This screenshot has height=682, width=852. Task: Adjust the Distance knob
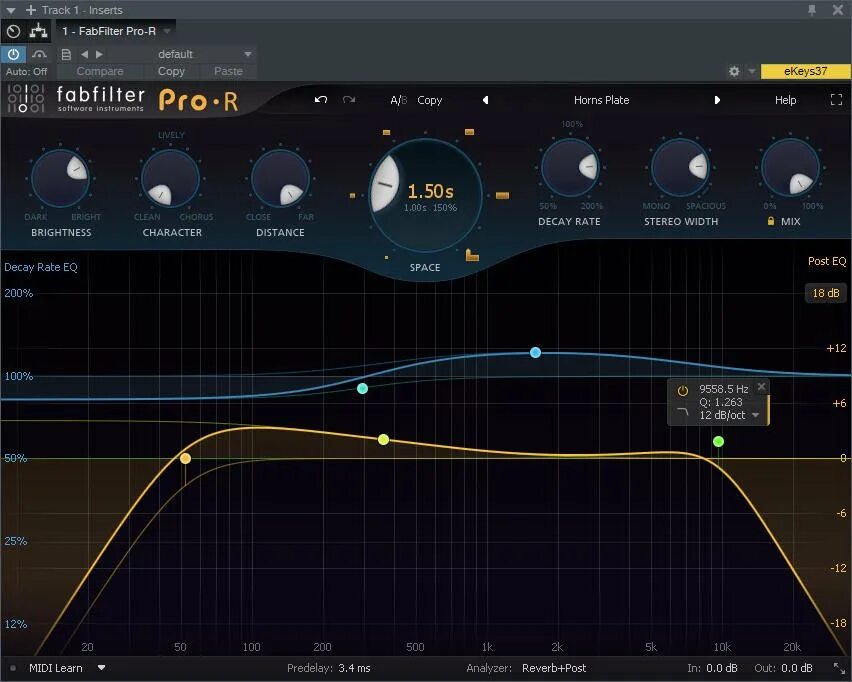click(280, 178)
